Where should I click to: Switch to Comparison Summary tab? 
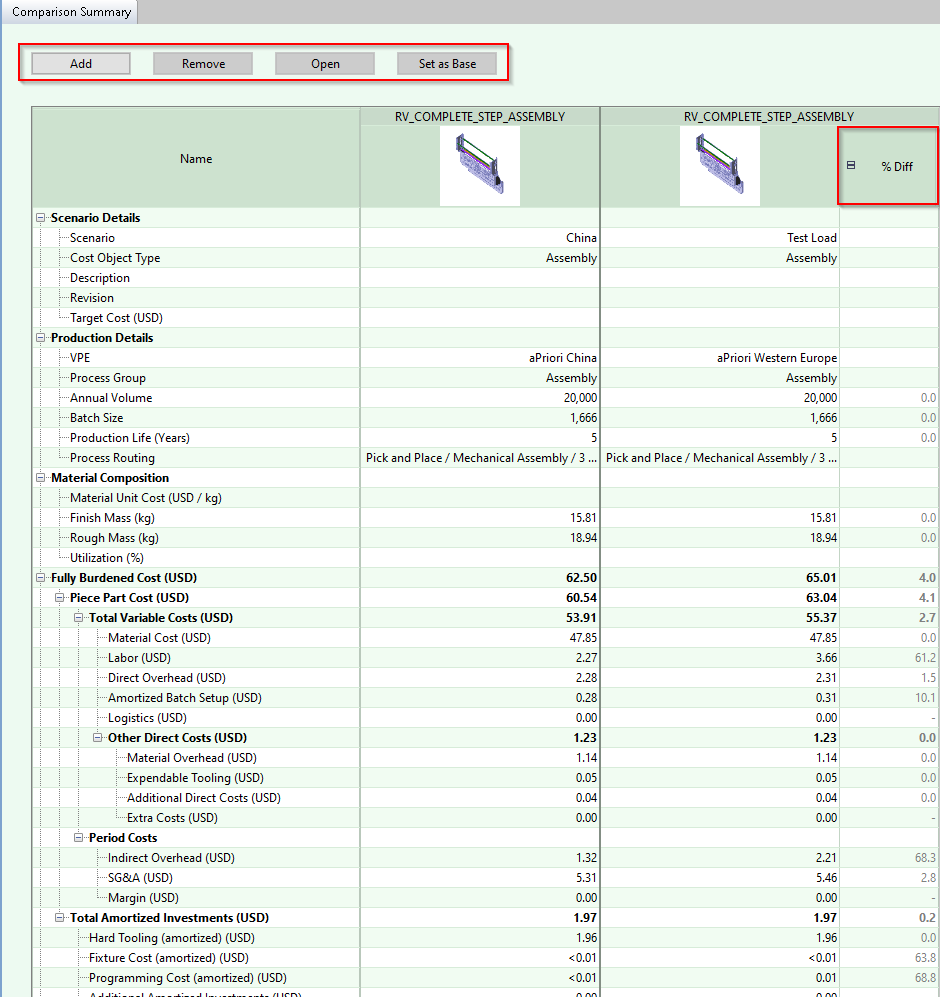pyautogui.click(x=71, y=12)
